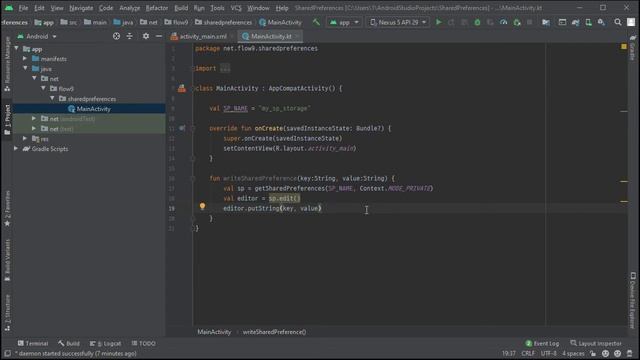Viewport: 640px width, 360px height.
Task: Open the Event Log
Action: pos(542,343)
